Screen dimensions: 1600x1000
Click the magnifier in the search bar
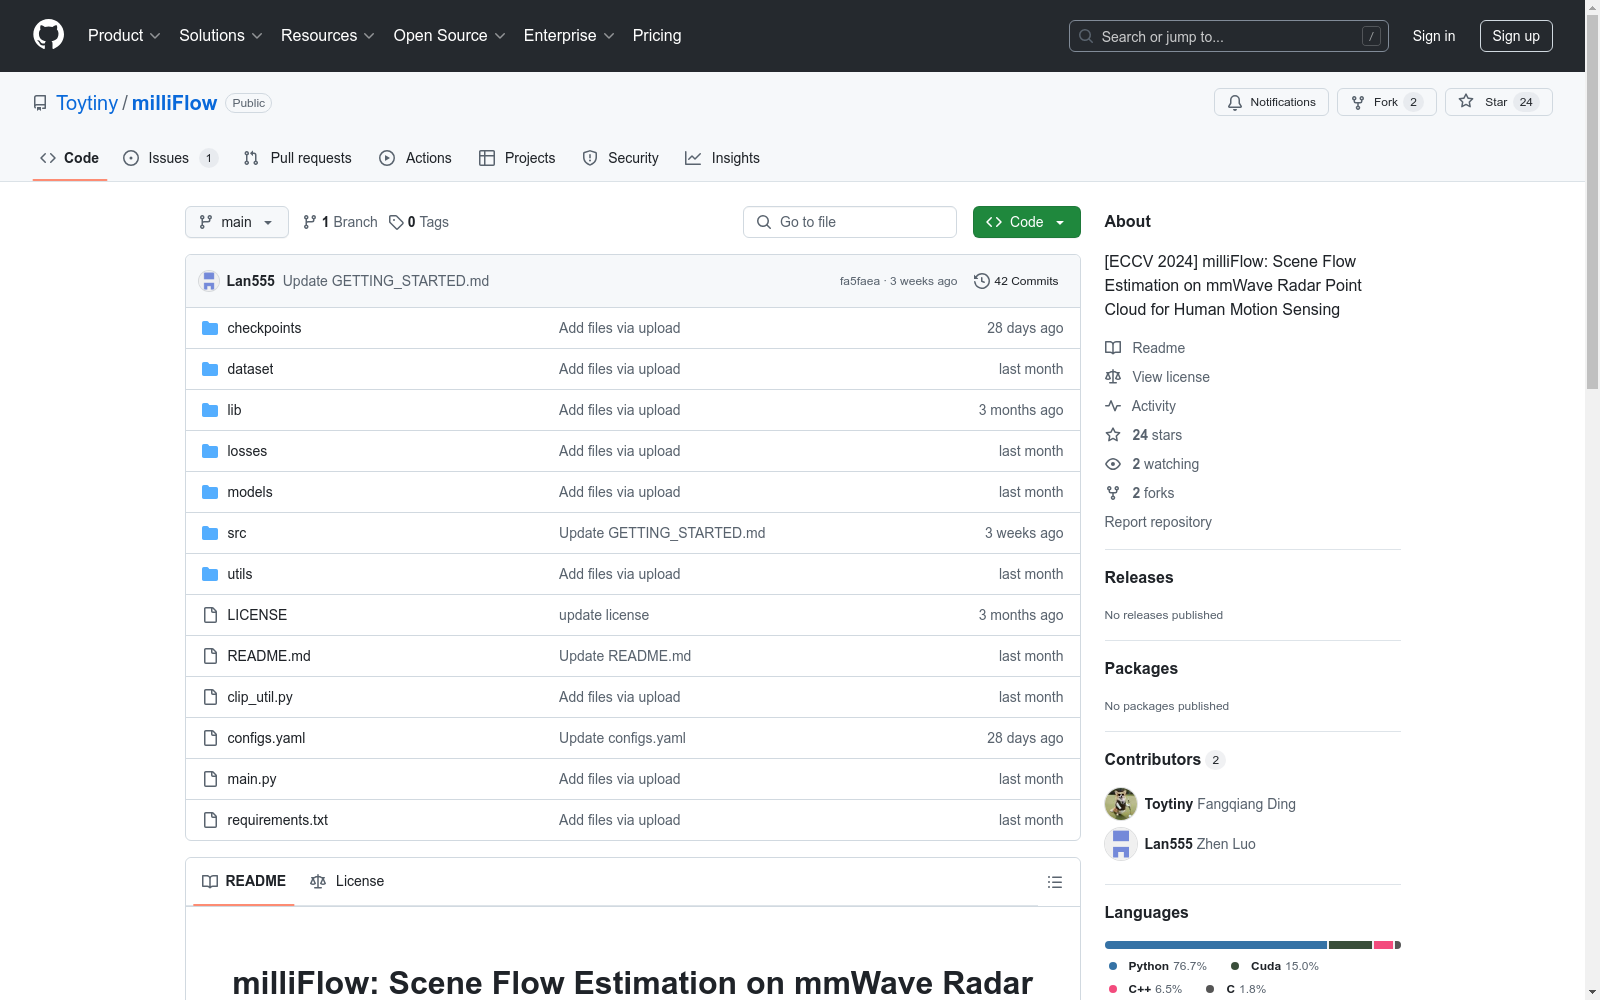1086,36
